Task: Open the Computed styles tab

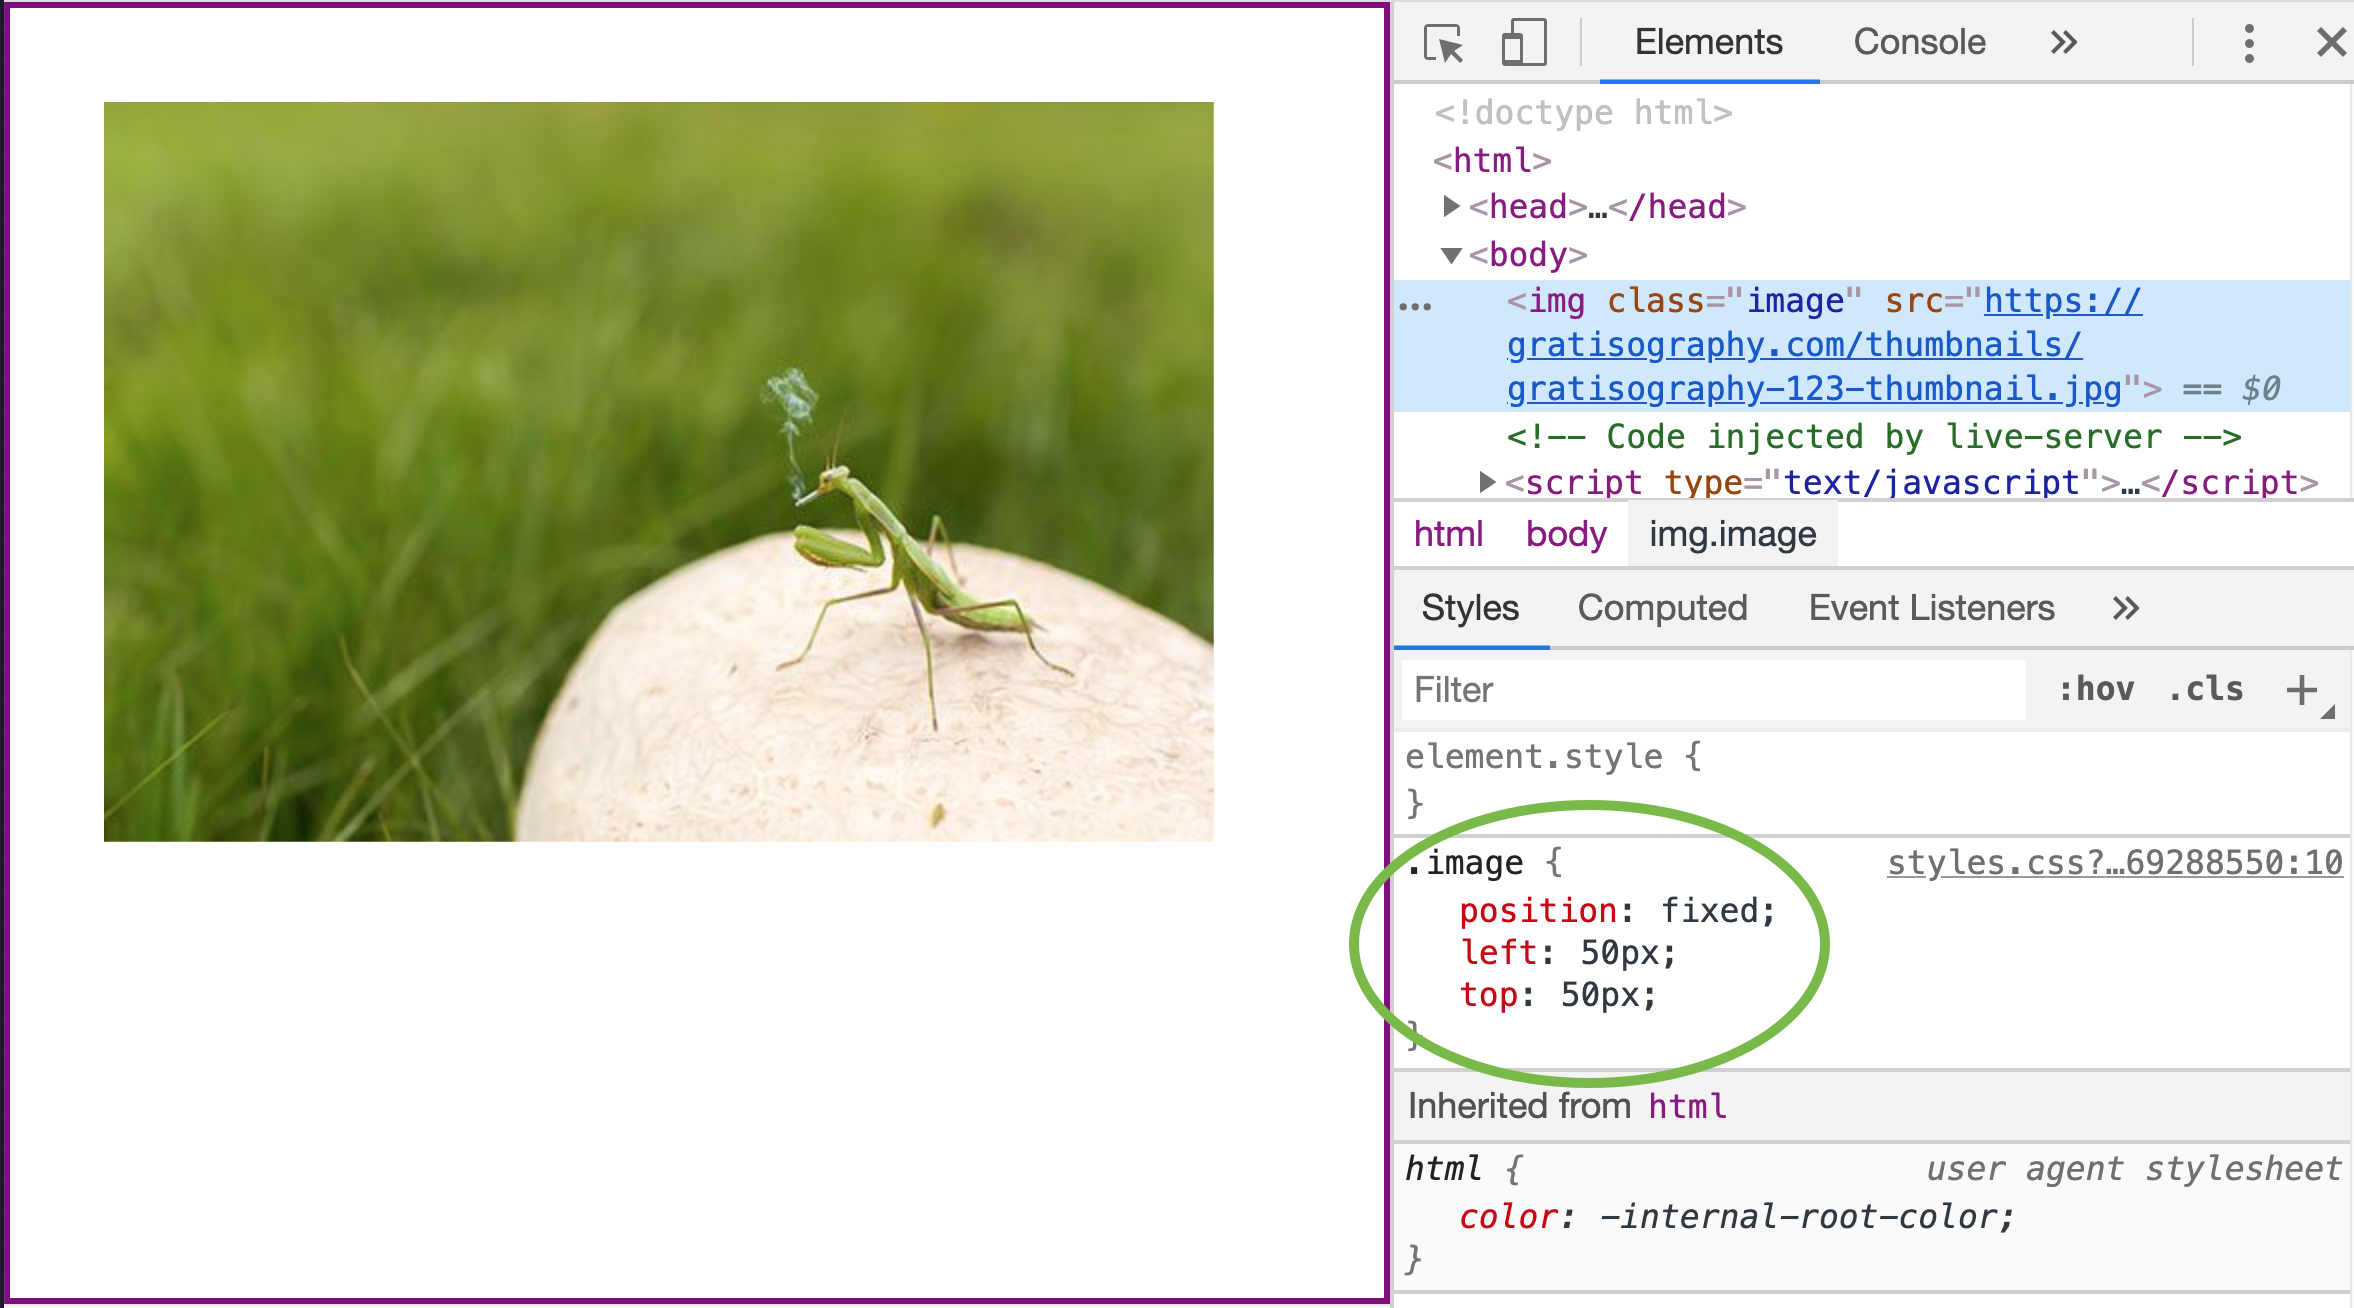Action: click(x=1662, y=608)
